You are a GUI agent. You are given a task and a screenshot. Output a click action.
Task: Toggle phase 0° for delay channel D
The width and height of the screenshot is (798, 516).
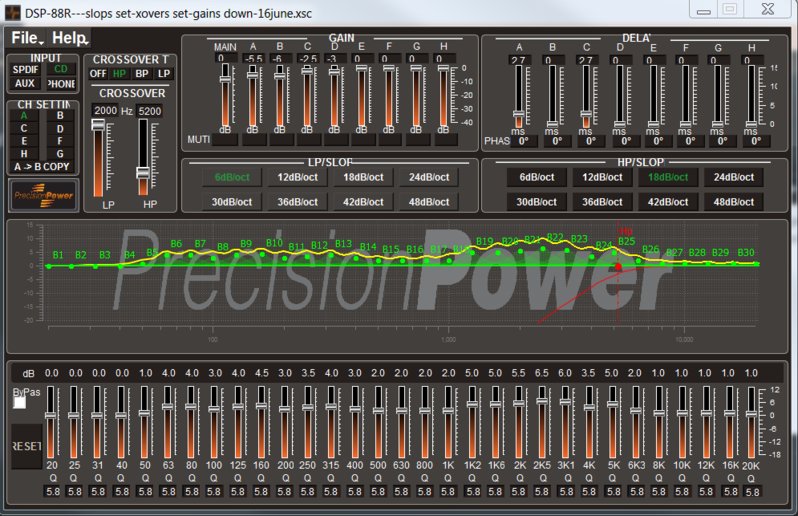point(626,141)
